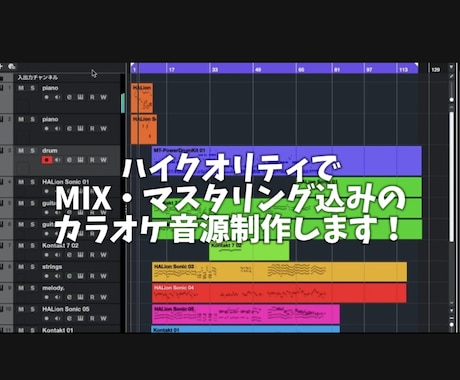Select the HALion Sonic 01 track name
The image size is (460, 380).
click(66, 182)
